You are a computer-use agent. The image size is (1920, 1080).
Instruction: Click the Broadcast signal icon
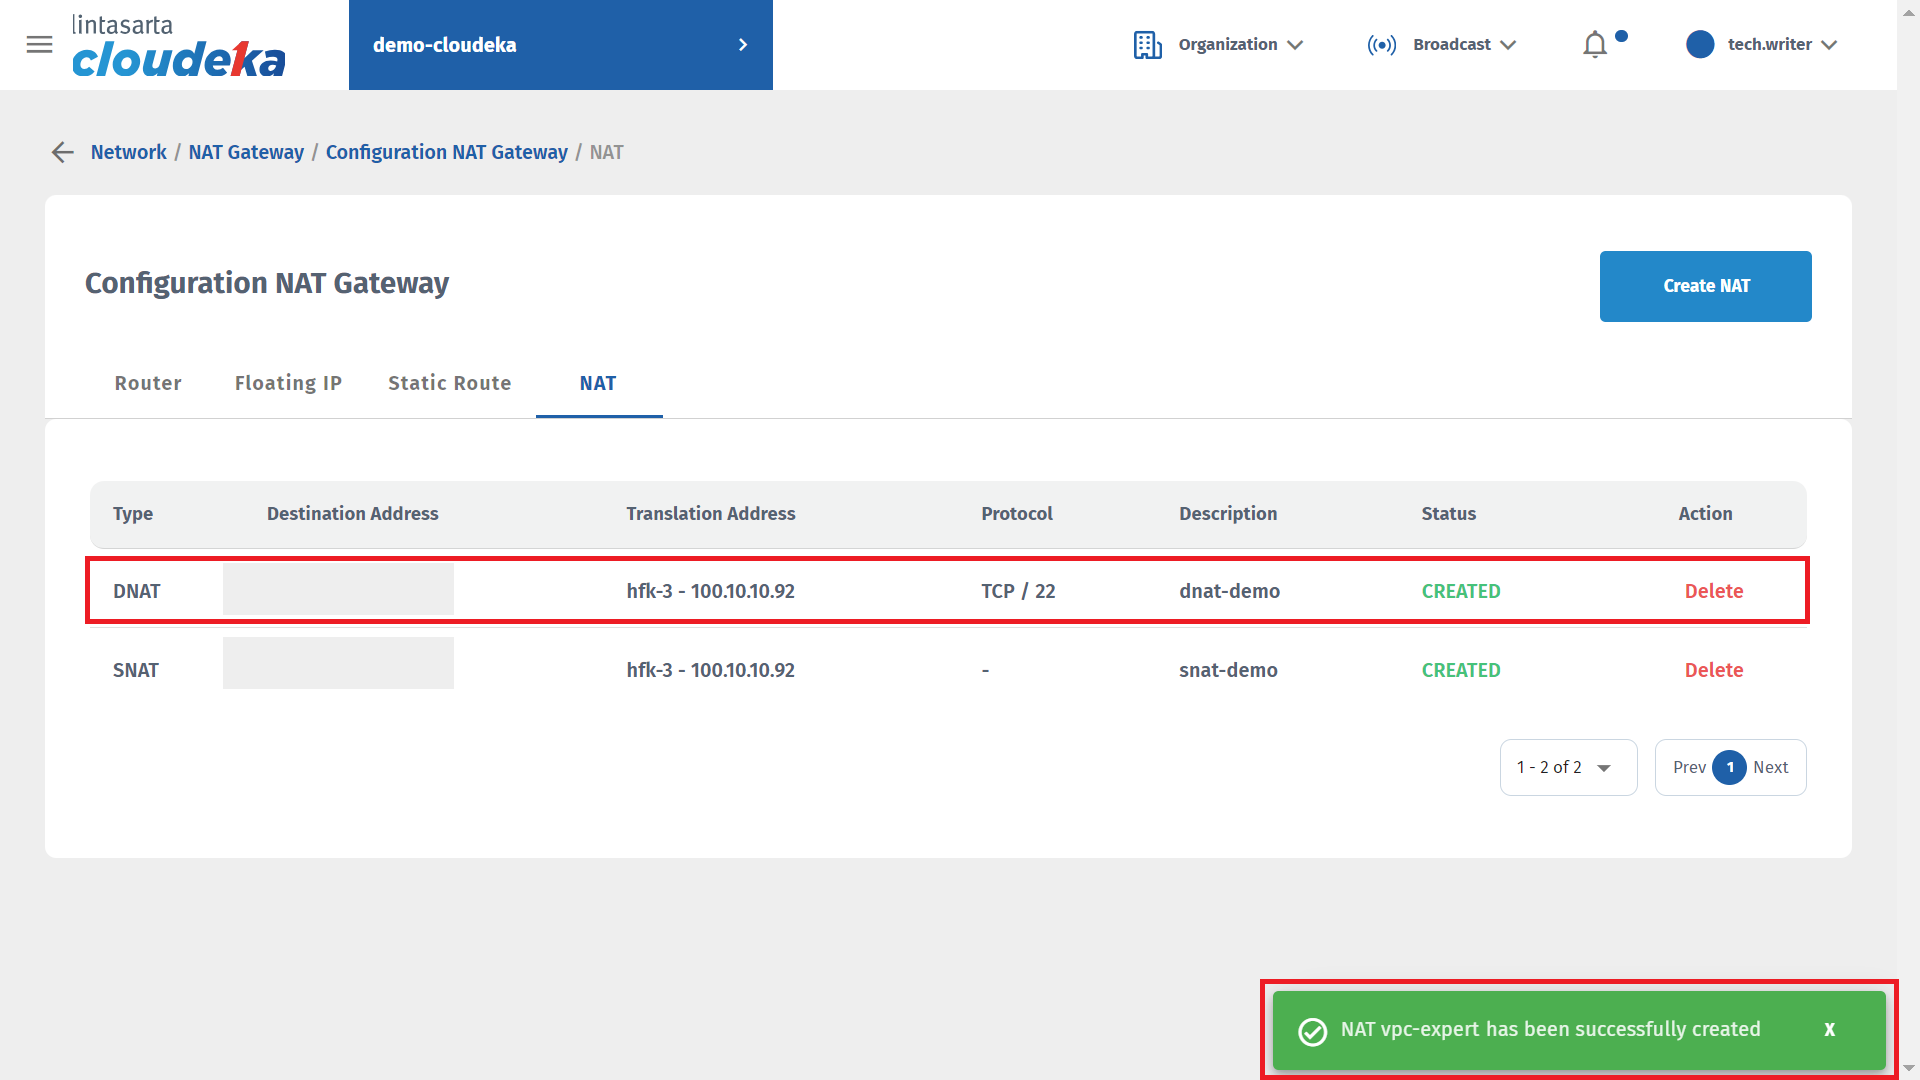point(1381,45)
